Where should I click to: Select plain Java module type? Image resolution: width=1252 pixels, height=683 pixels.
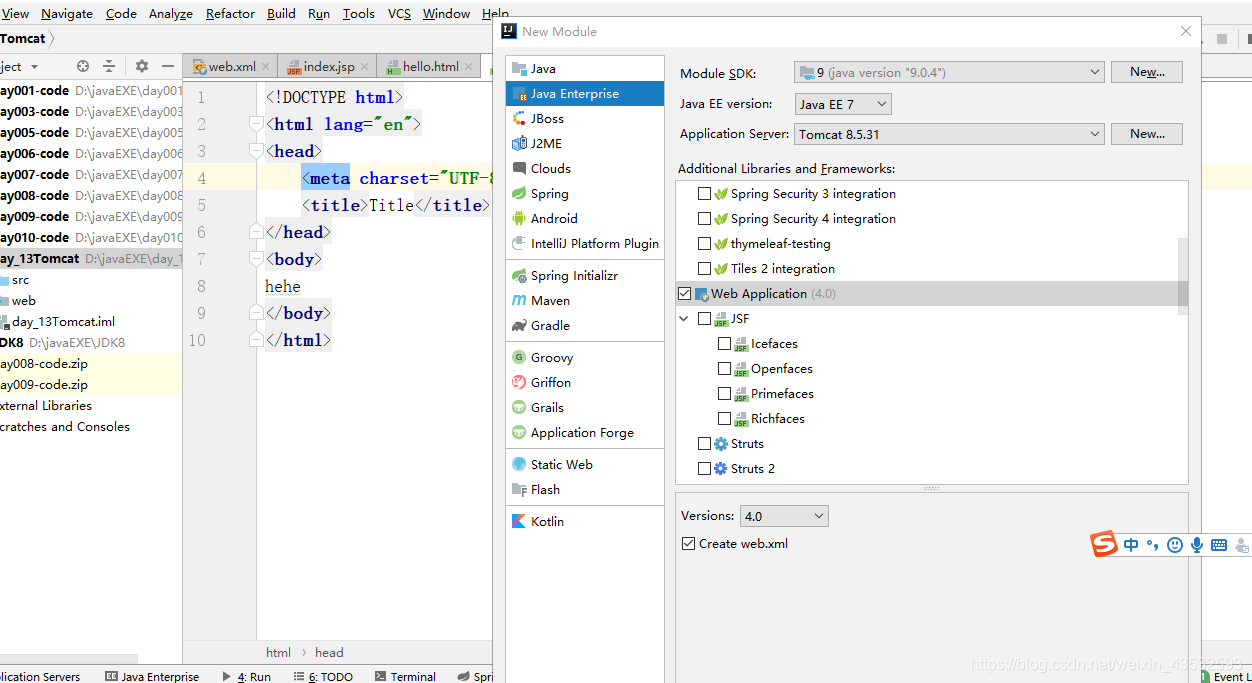tap(584, 69)
